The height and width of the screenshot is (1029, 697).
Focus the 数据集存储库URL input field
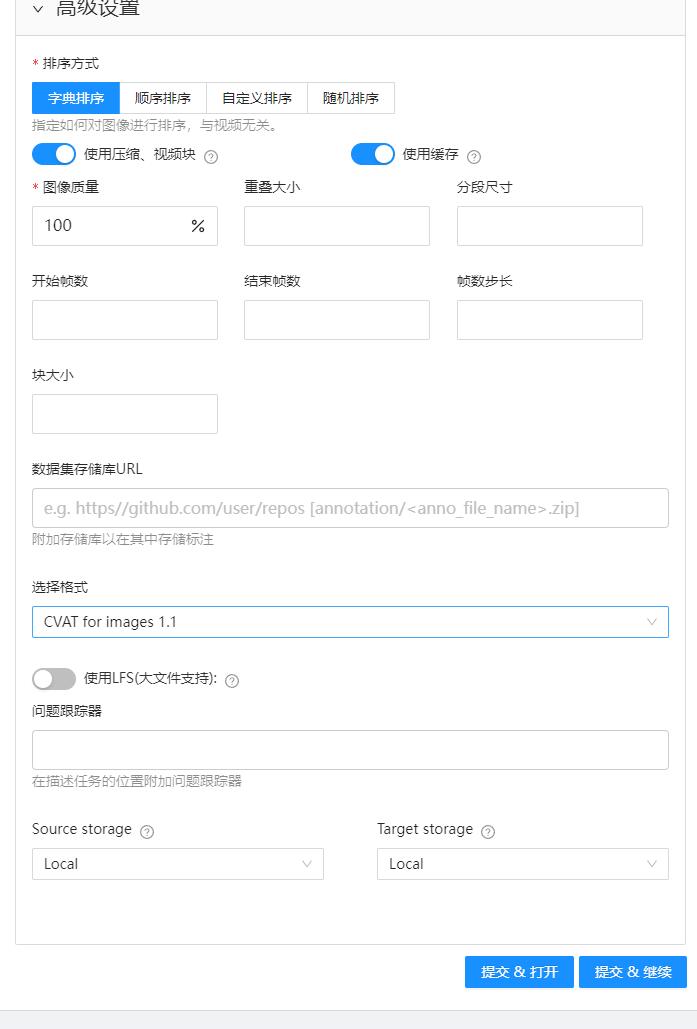350,508
